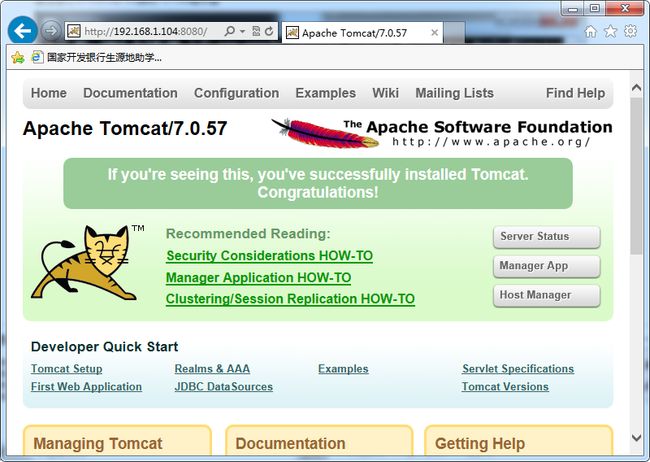The height and width of the screenshot is (462, 650).
Task: Open a new blank tab
Action: point(454,32)
